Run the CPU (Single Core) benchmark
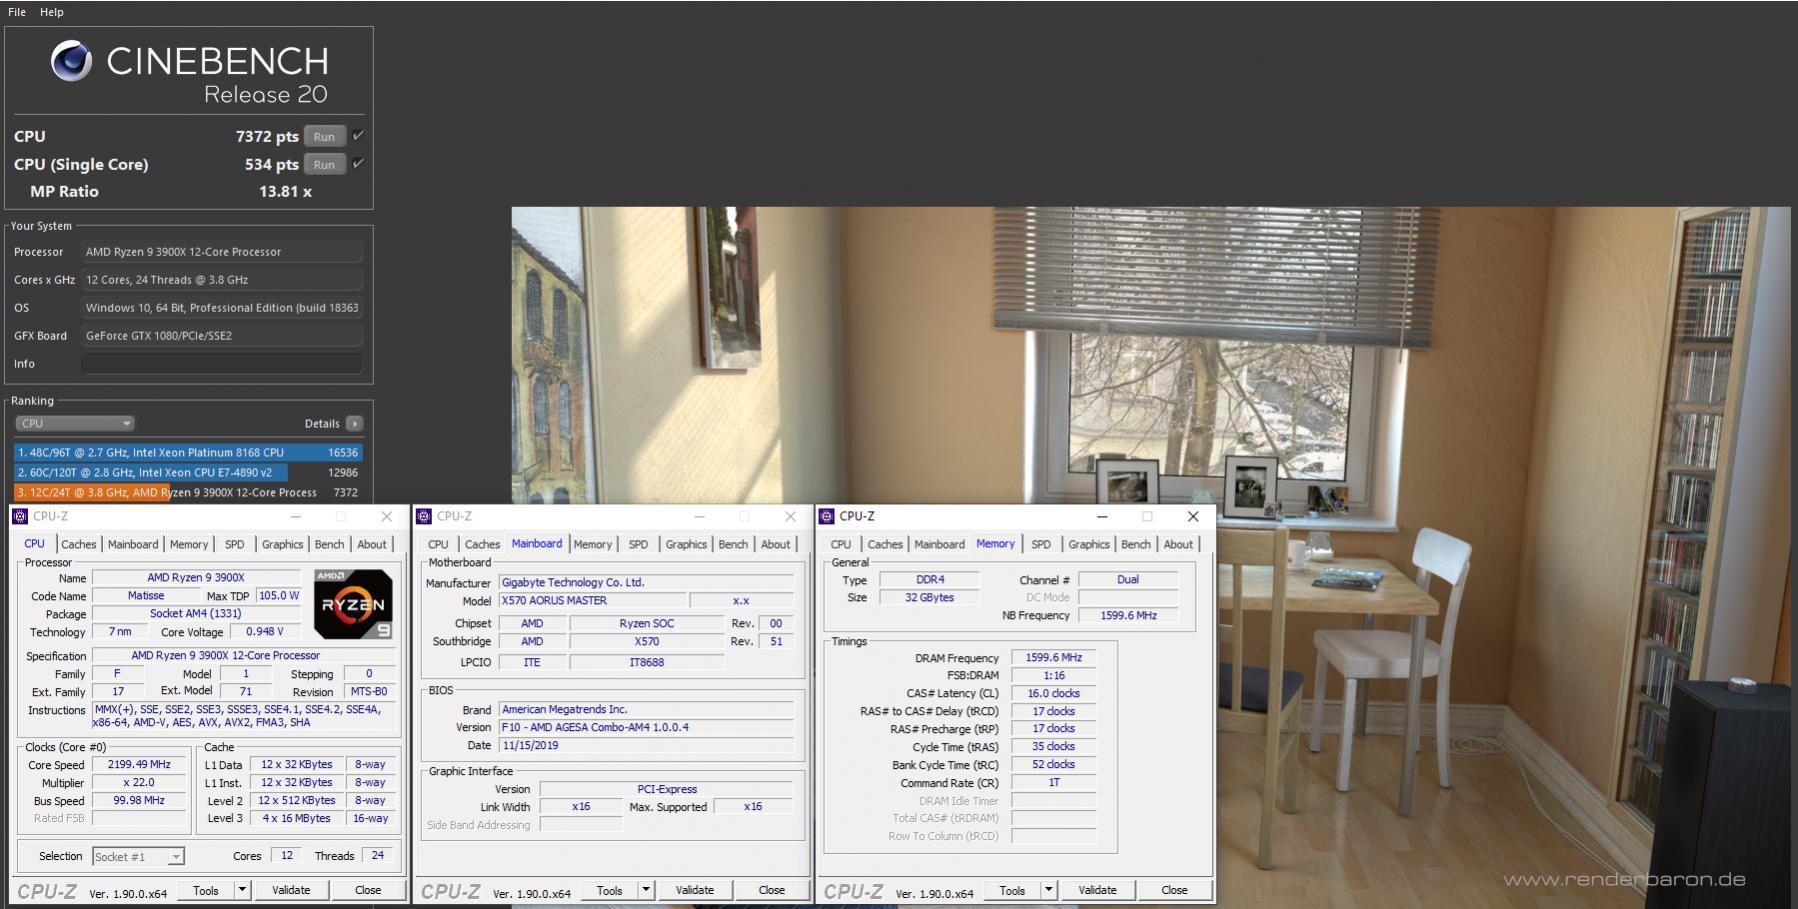The height and width of the screenshot is (909, 1798). [324, 164]
